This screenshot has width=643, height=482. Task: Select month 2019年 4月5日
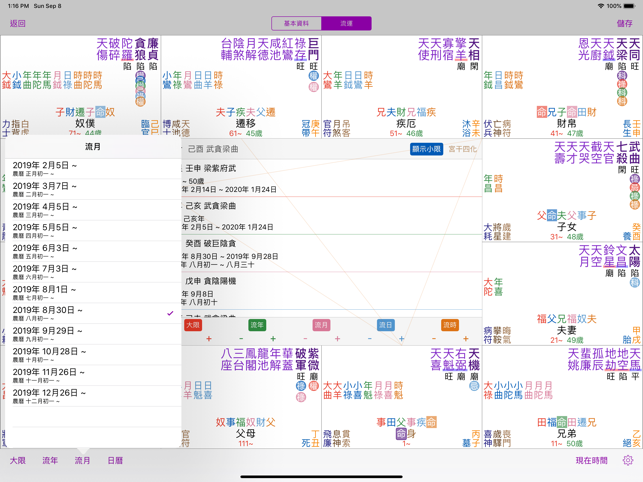tap(93, 210)
